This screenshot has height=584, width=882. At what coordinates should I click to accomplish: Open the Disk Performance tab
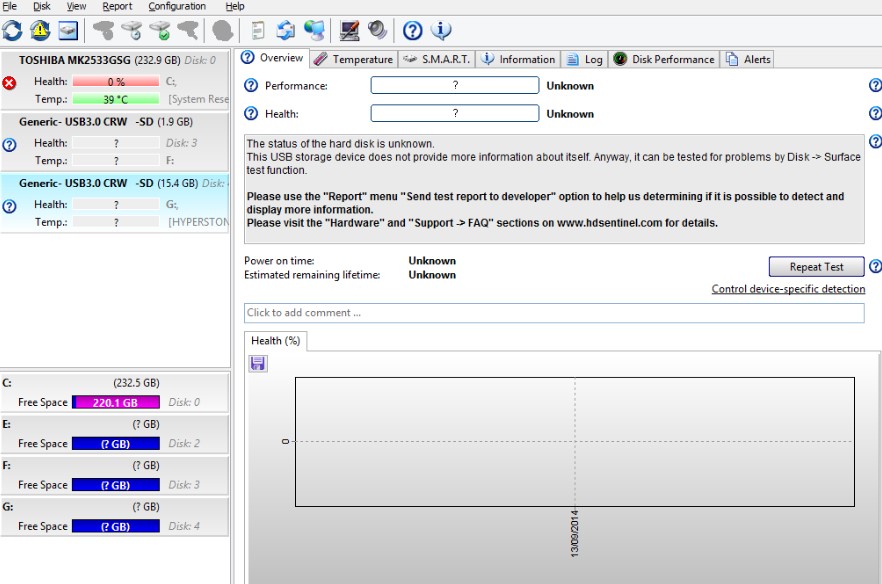(x=664, y=59)
